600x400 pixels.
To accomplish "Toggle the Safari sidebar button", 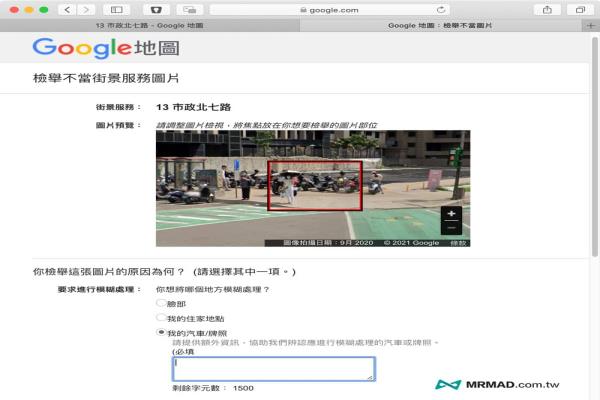I will point(116,10).
